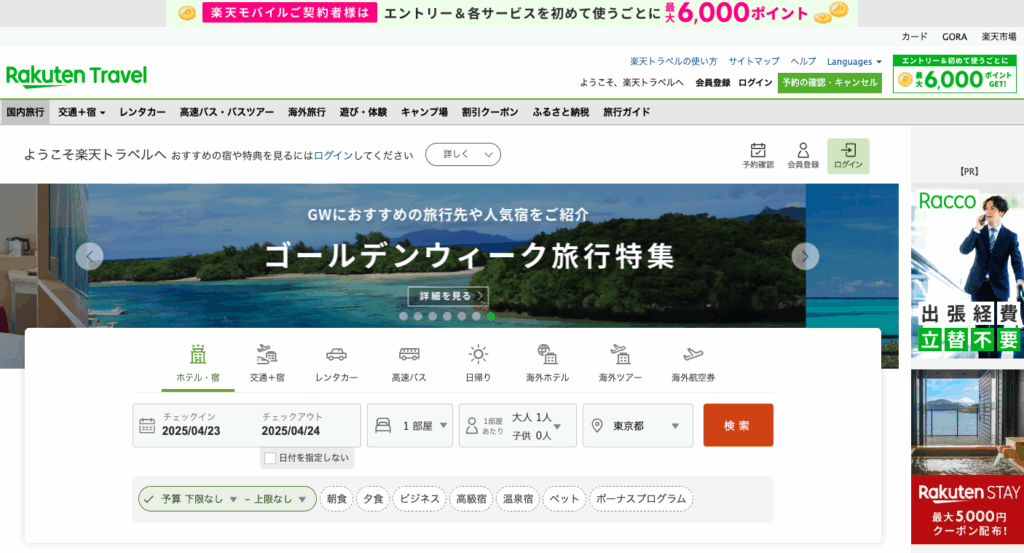The image size is (1024, 553).
Task: Click the active green carousel dot
Action: pyautogui.click(x=491, y=316)
